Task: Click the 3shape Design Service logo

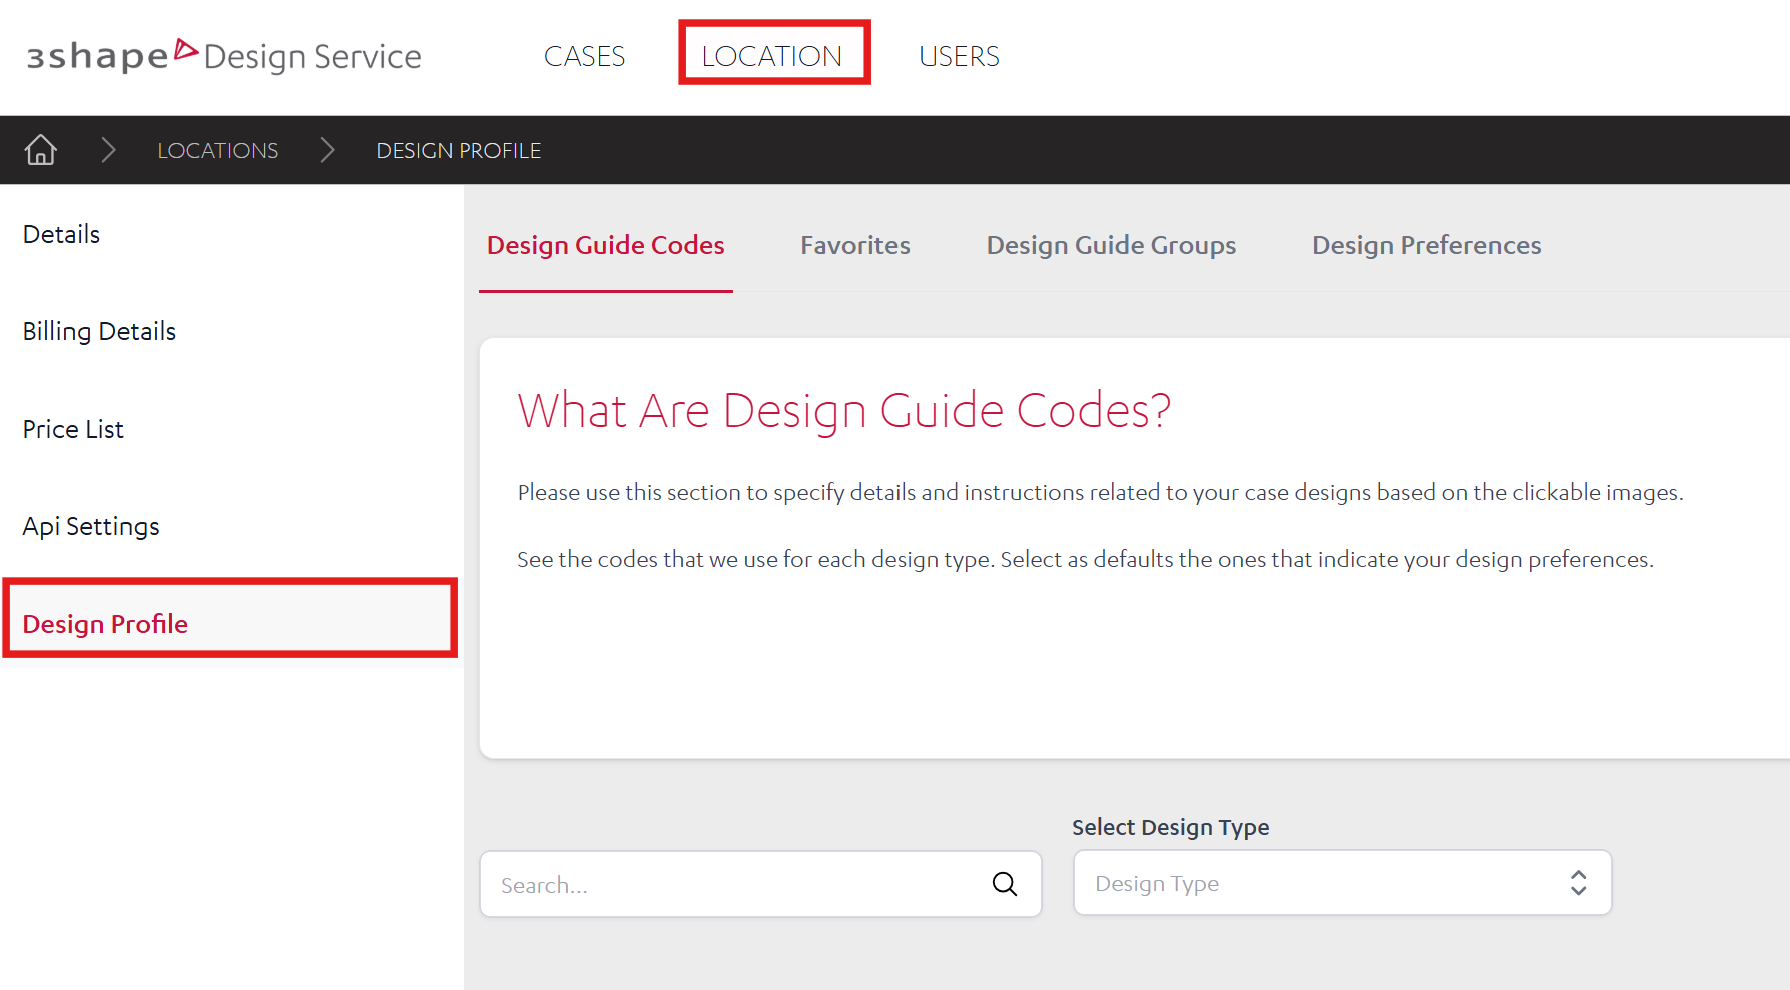Action: [x=224, y=55]
